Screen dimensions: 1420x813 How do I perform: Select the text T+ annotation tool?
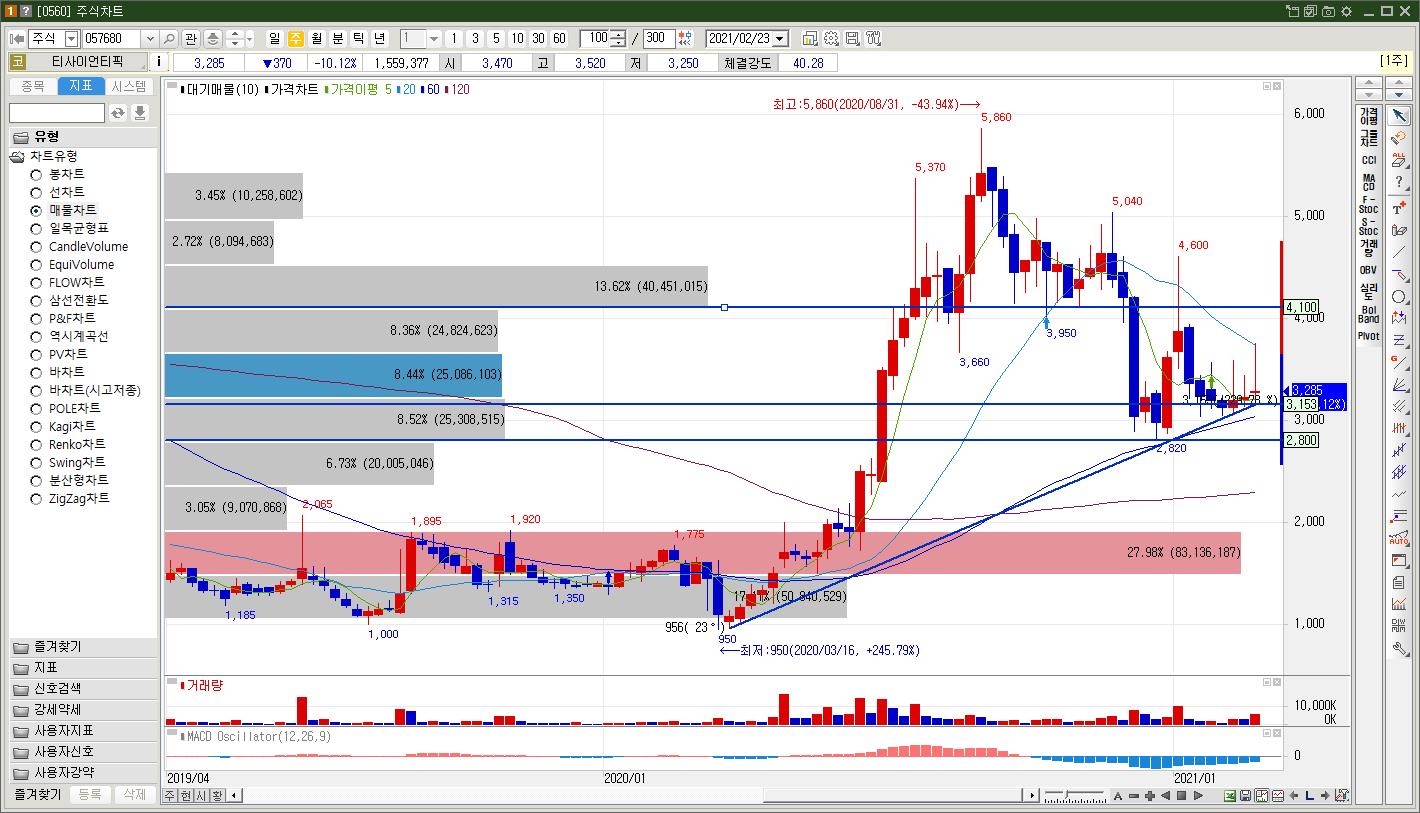pos(1398,208)
